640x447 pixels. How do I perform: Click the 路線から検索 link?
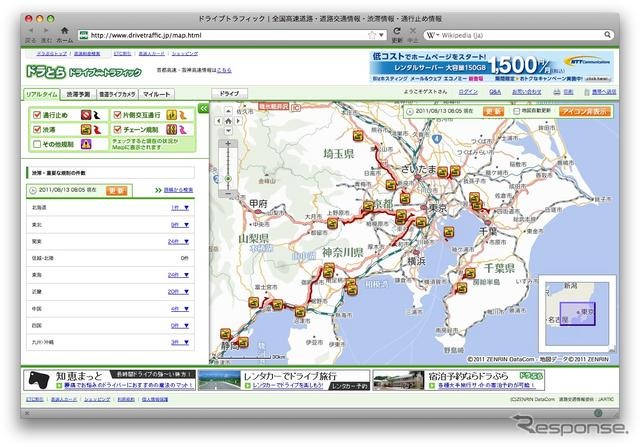(178, 190)
